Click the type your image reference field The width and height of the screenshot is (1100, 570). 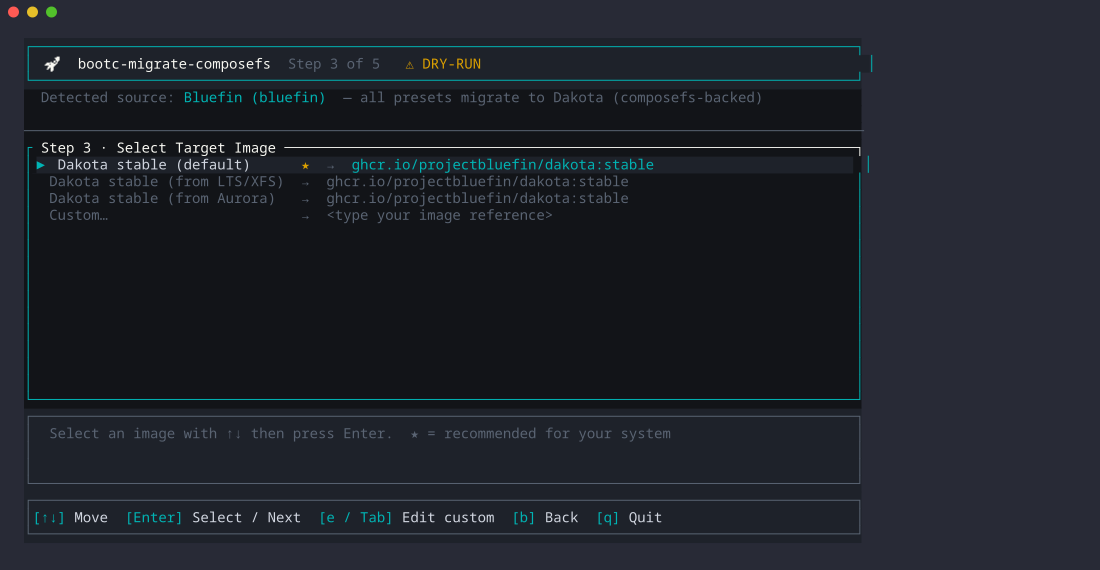[x=439, y=215]
